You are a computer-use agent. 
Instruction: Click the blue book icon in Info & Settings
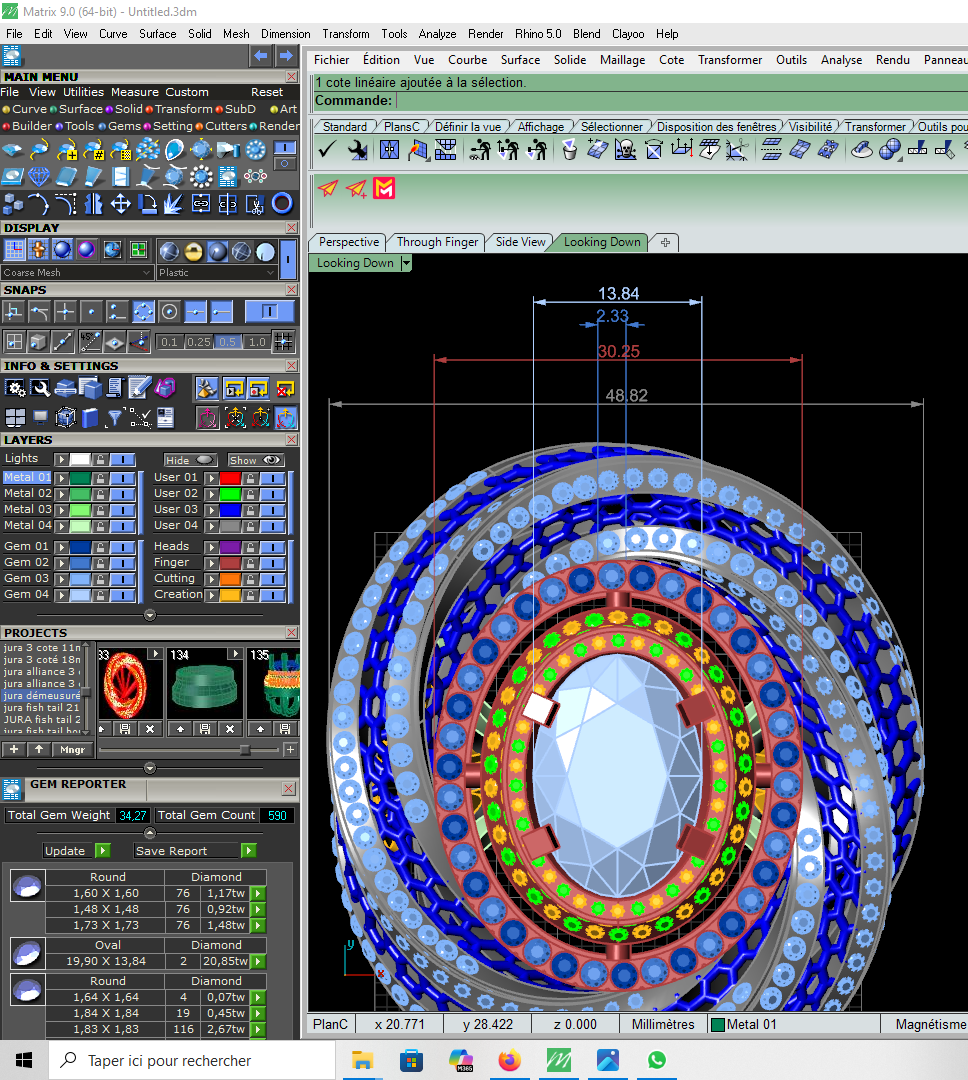[90, 417]
